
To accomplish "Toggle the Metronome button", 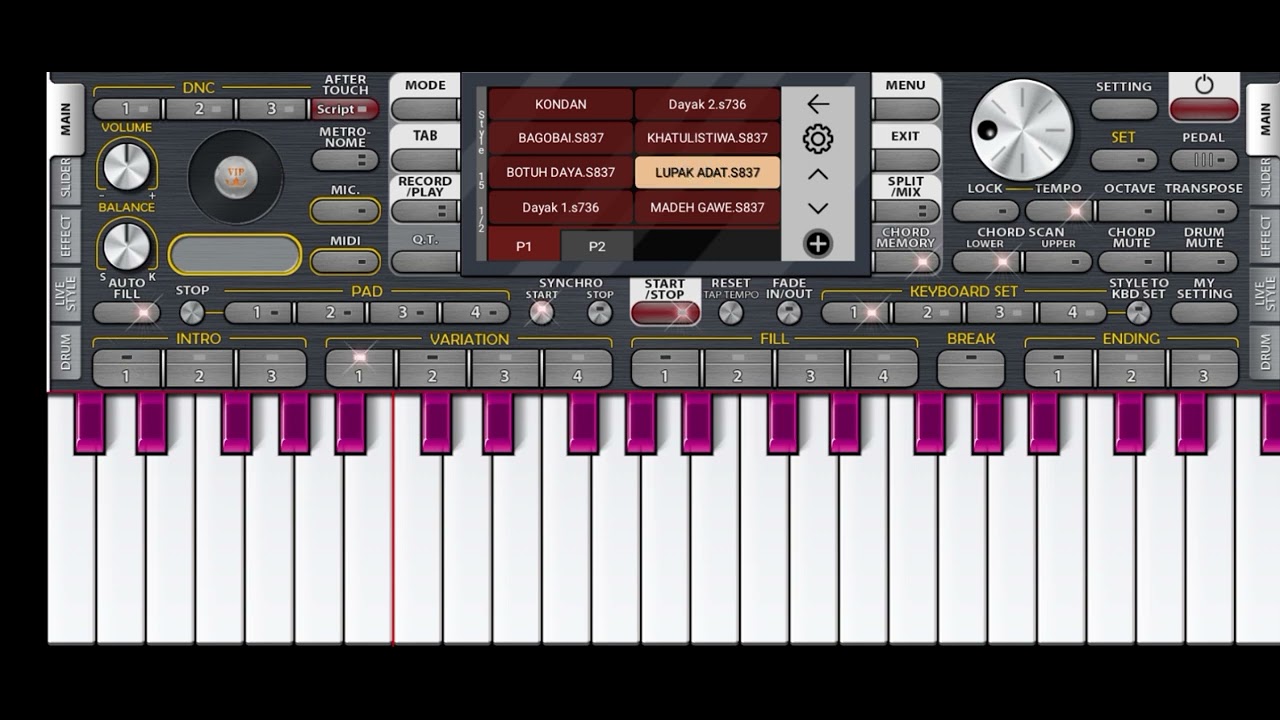I will pyautogui.click(x=345, y=160).
